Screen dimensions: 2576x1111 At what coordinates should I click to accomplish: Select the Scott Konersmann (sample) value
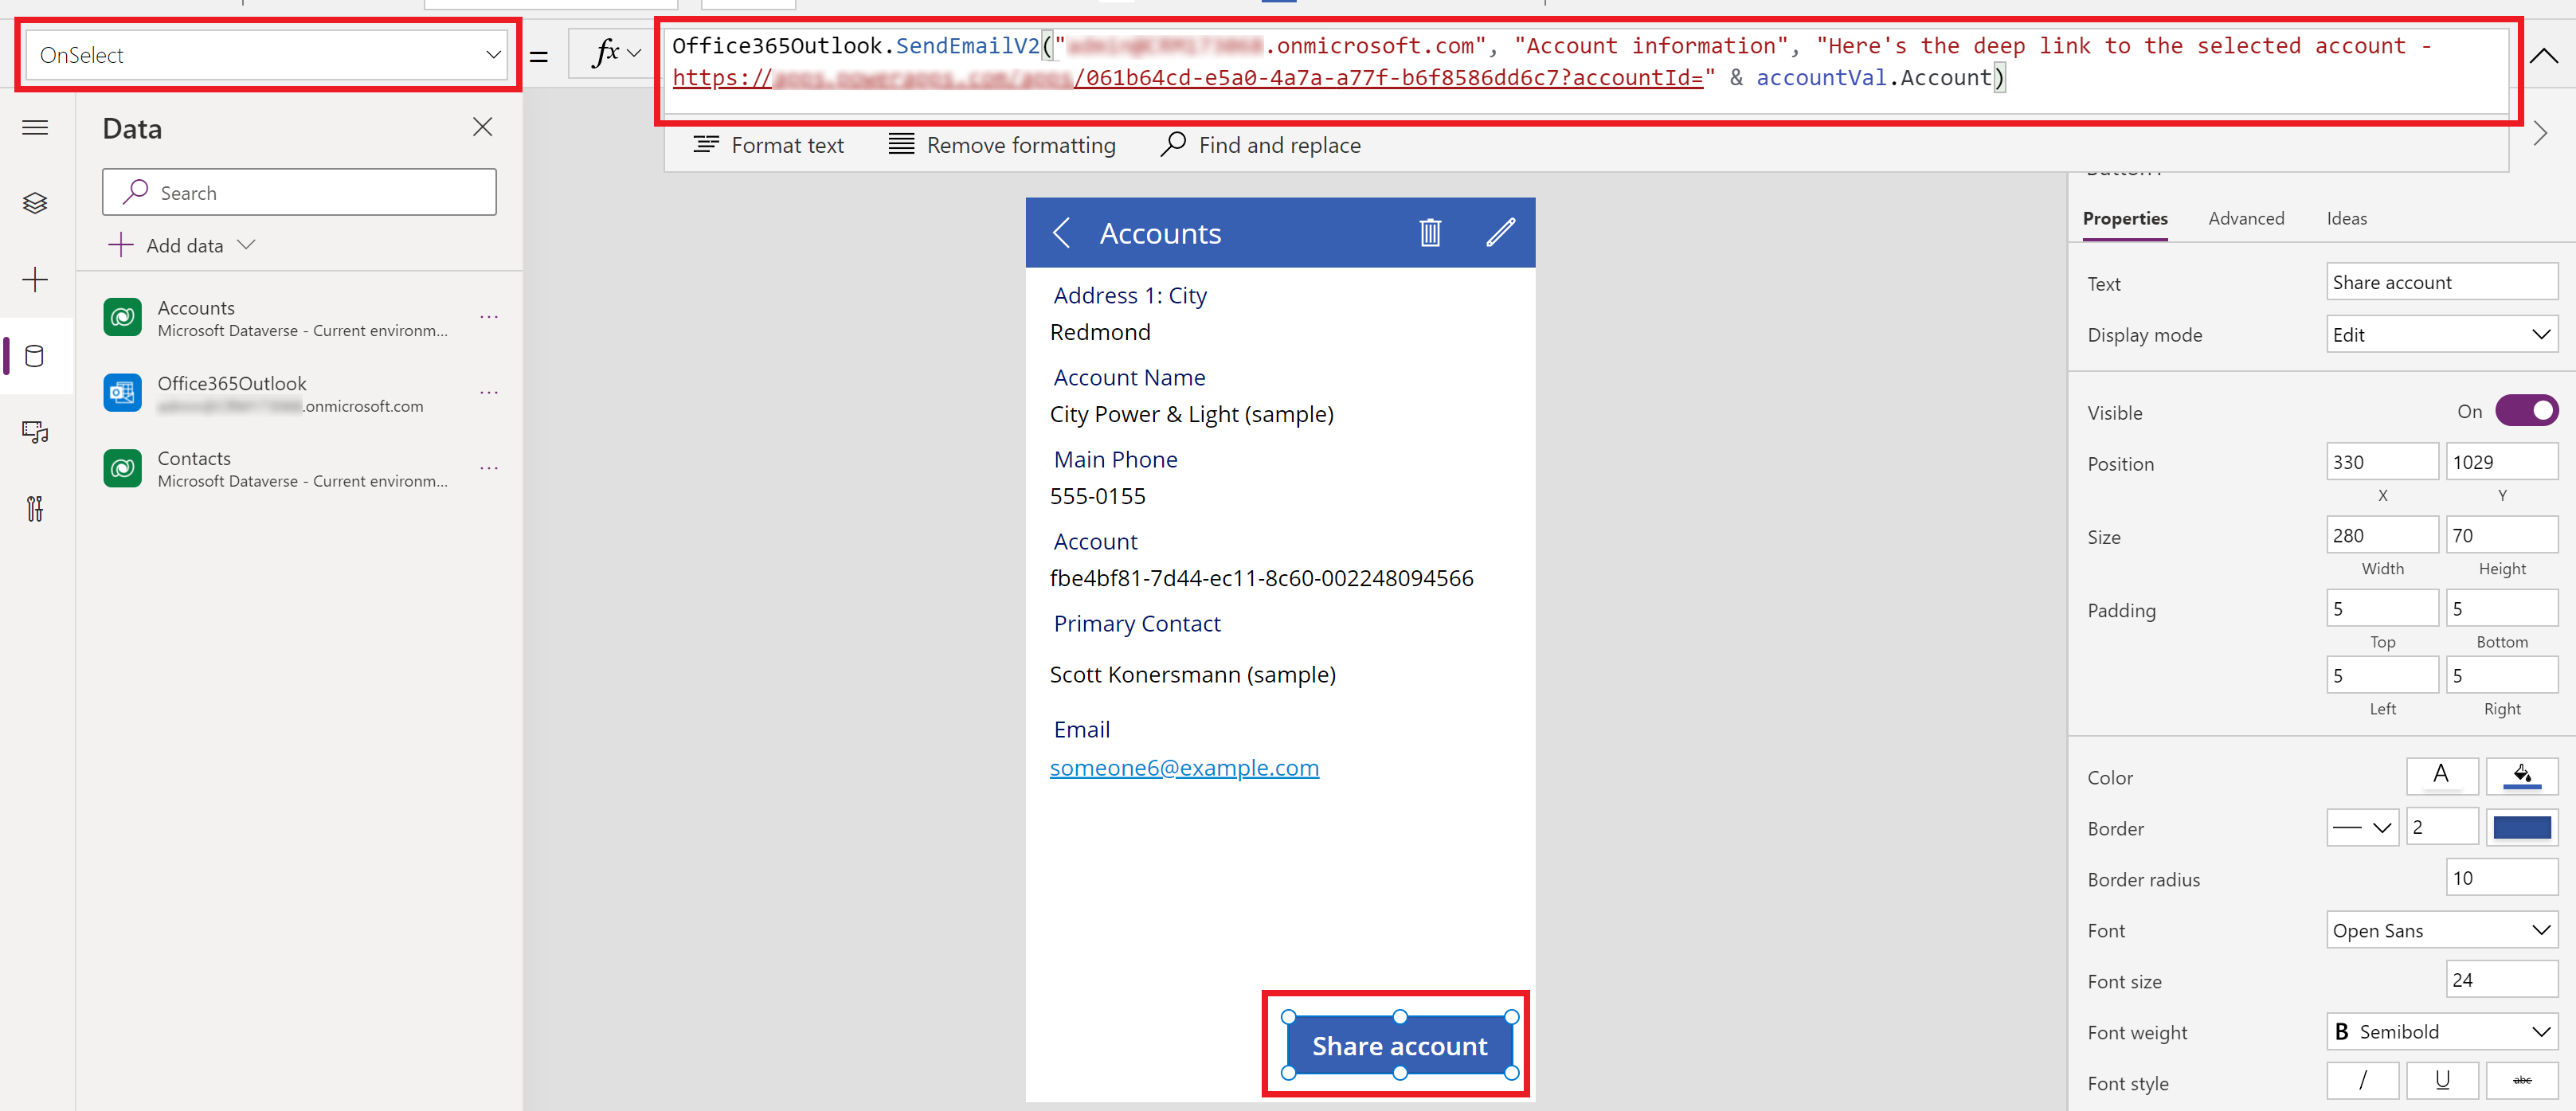(x=1192, y=675)
